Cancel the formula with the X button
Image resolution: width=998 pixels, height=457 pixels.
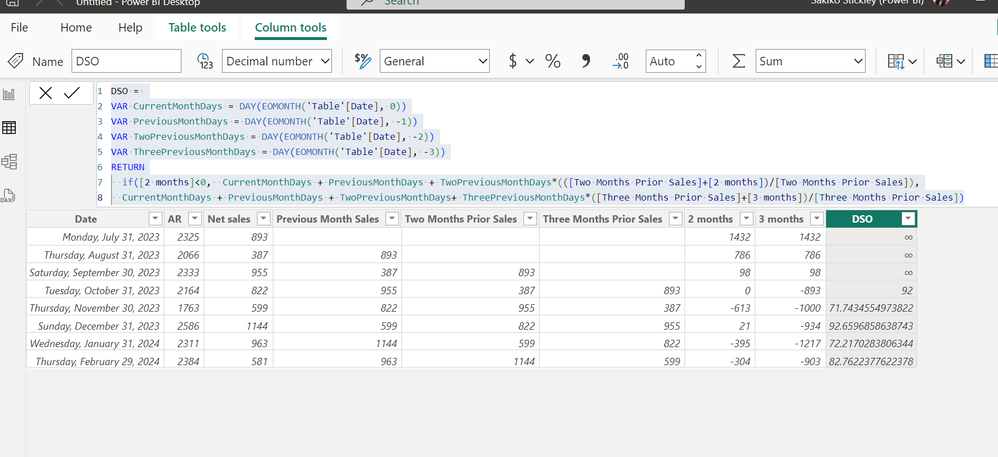pos(45,93)
